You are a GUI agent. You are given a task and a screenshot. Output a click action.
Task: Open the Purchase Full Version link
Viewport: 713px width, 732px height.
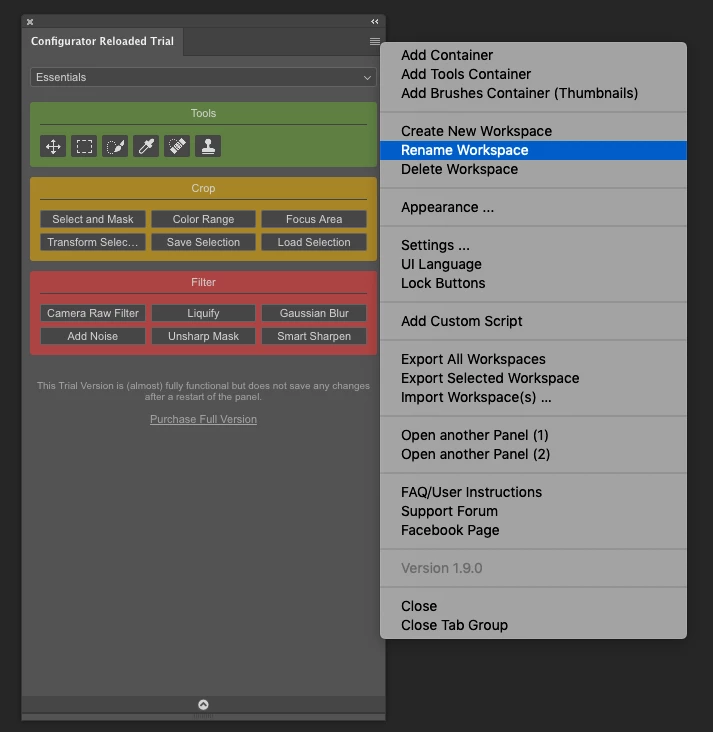pyautogui.click(x=203, y=419)
